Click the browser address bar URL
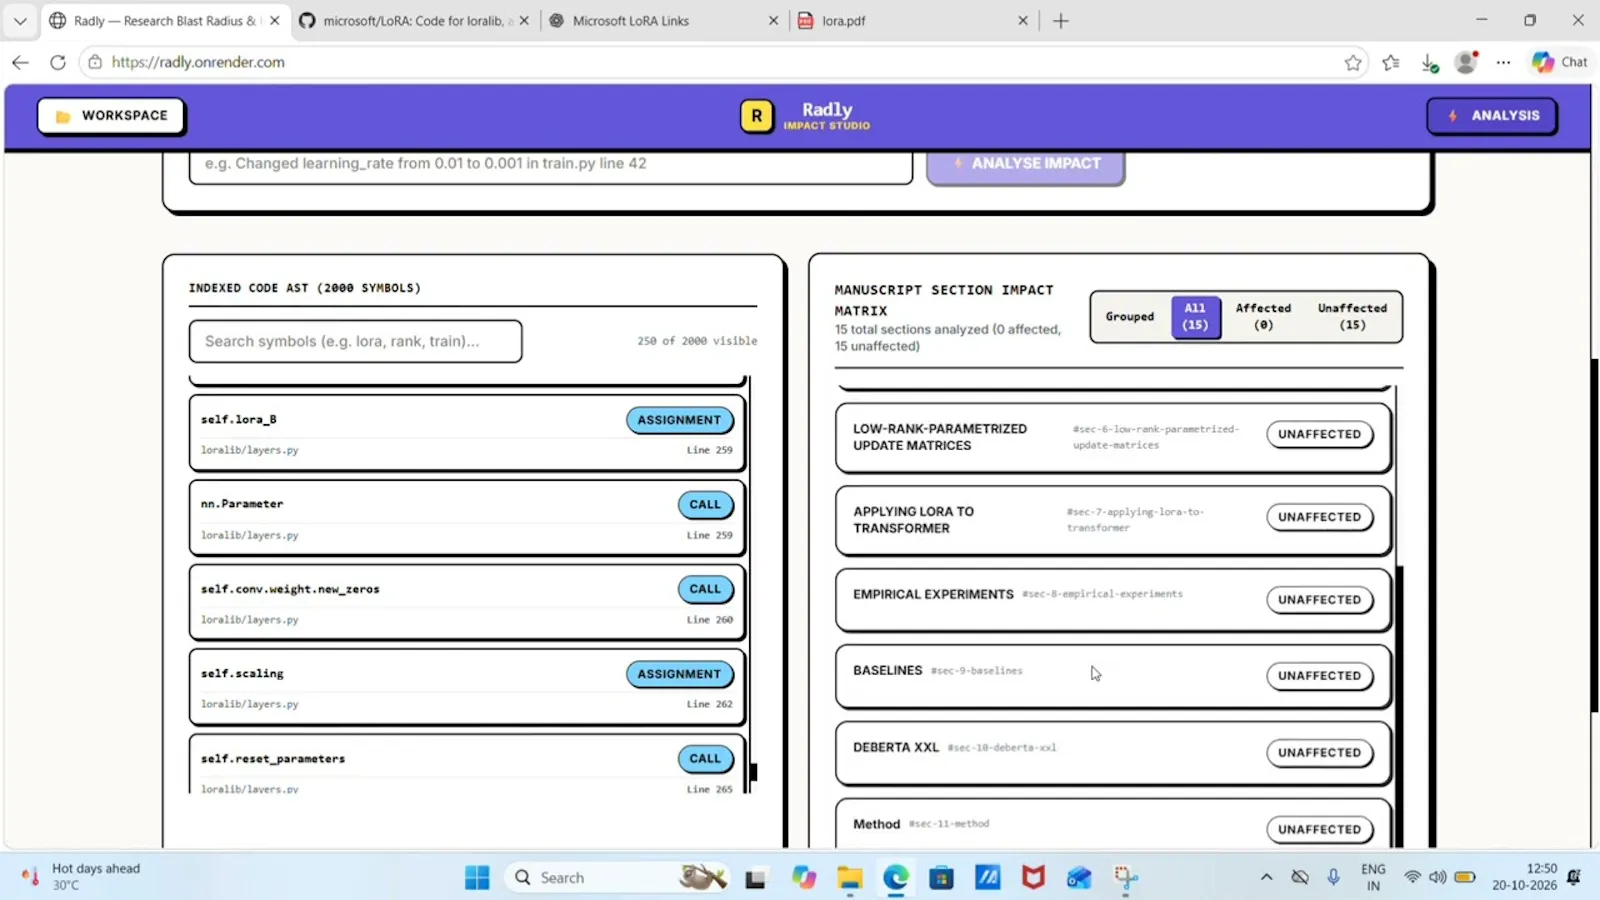1600x900 pixels. [198, 62]
